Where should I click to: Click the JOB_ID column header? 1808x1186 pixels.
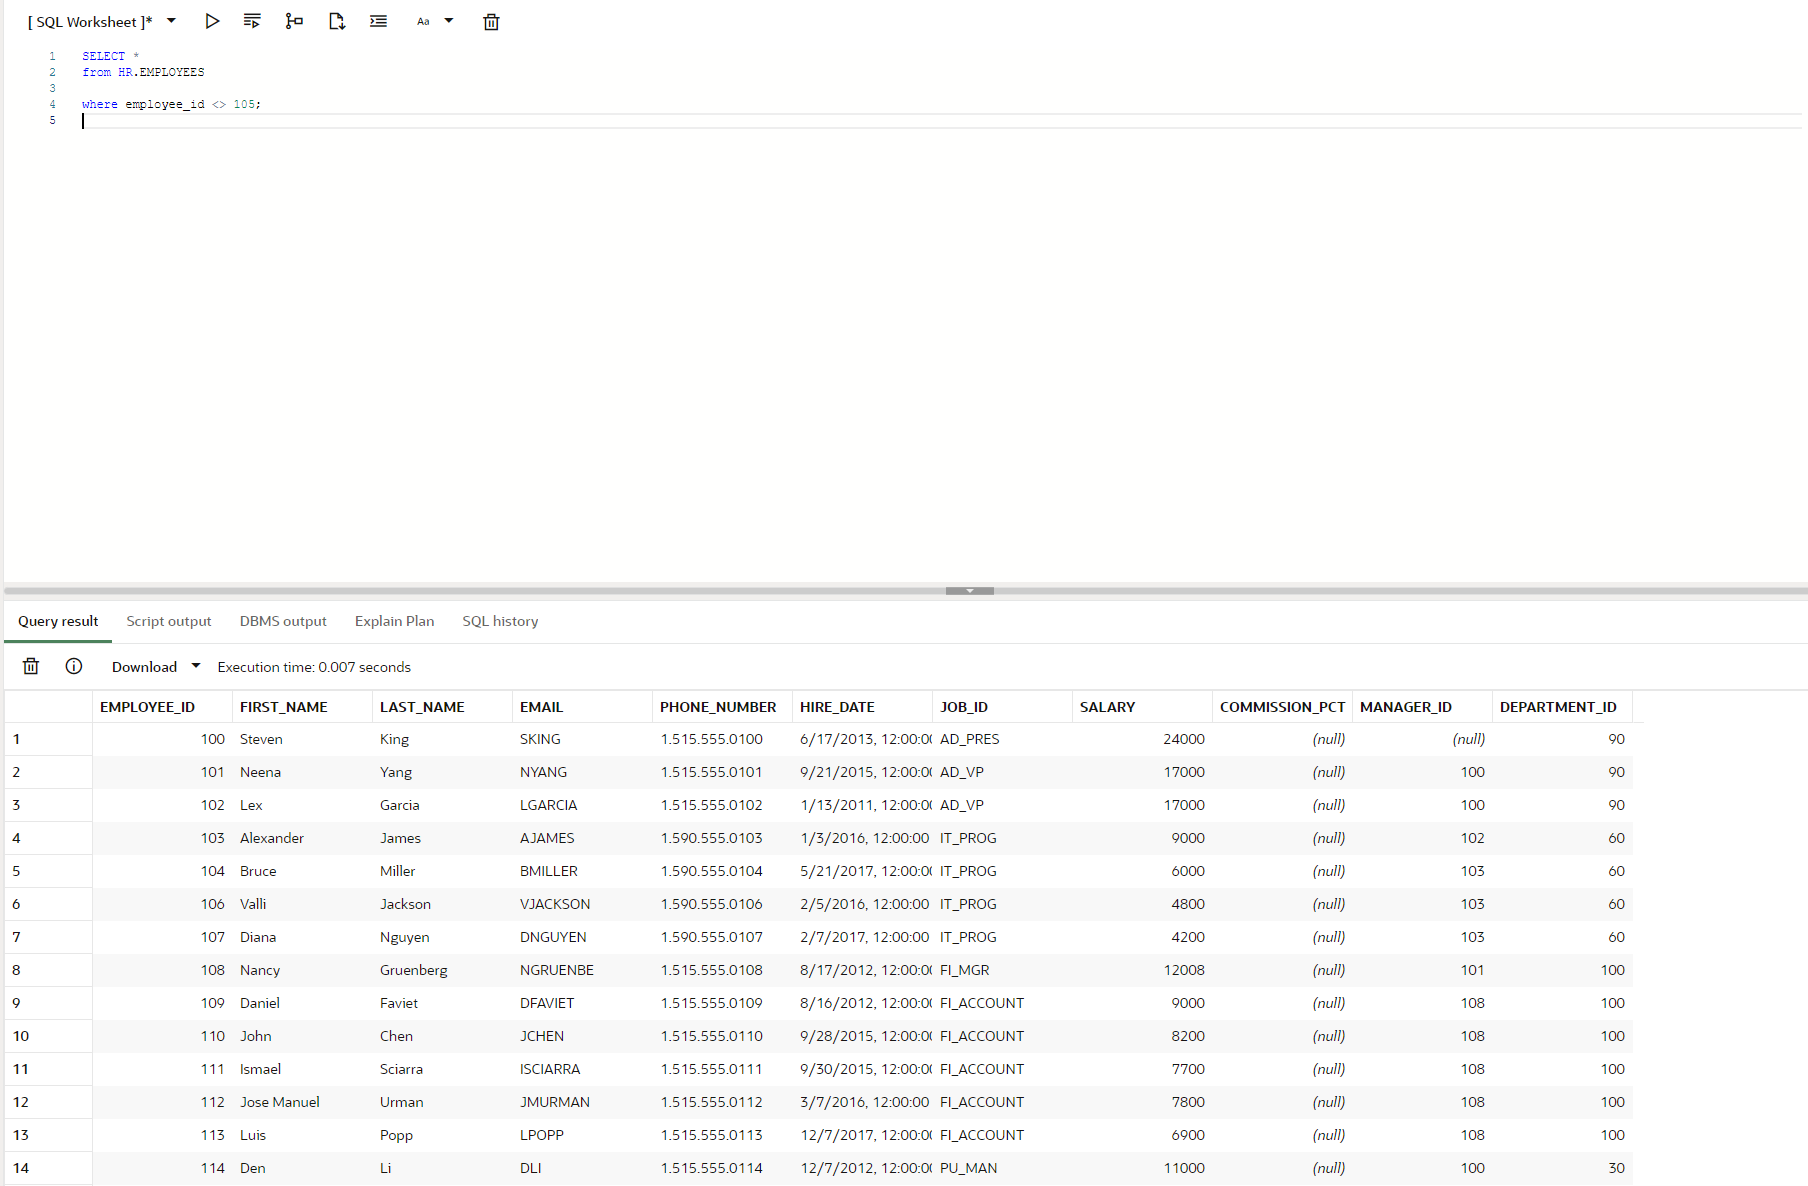pyautogui.click(x=1002, y=707)
